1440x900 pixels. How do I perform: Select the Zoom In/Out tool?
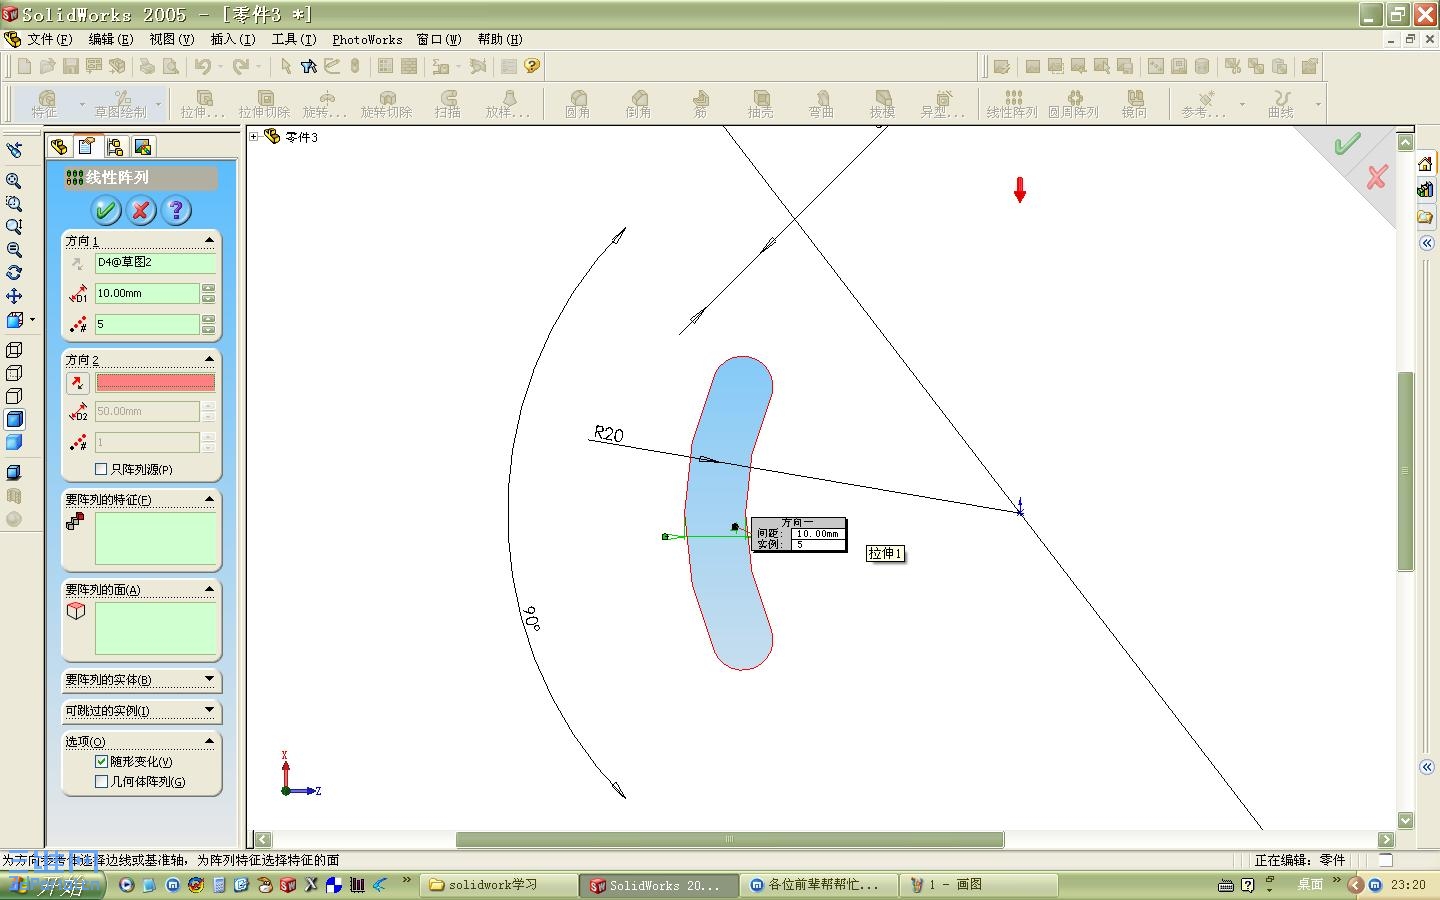pos(14,227)
